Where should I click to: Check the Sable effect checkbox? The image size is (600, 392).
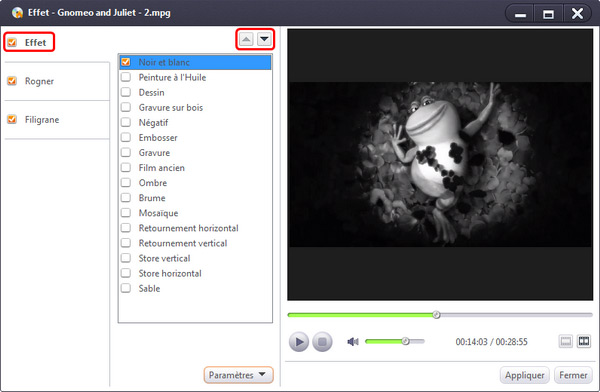point(126,288)
